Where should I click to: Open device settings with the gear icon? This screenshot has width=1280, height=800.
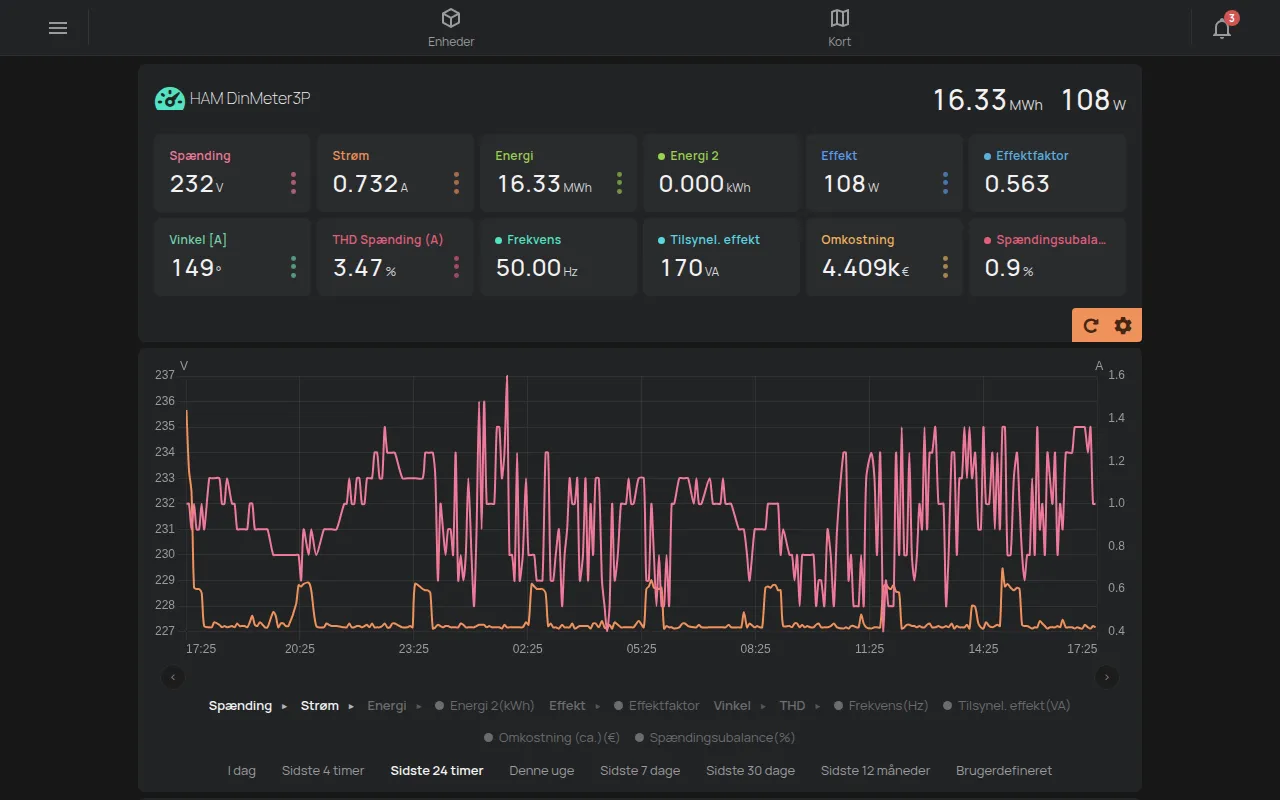[x=1123, y=325]
